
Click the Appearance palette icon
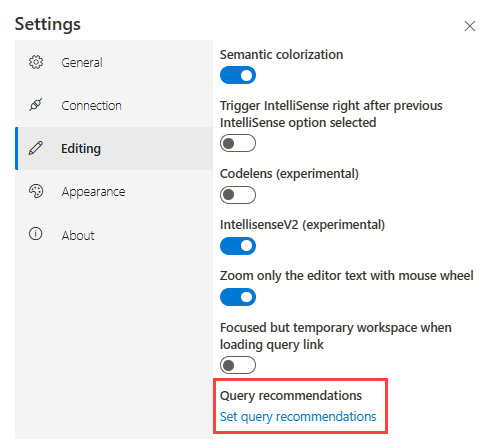[36, 191]
